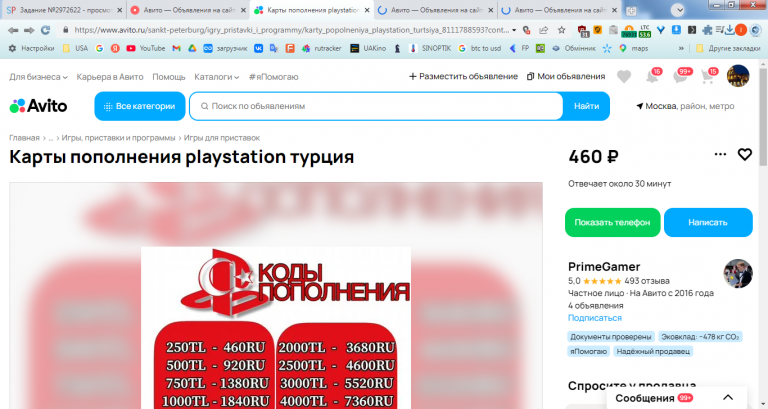Open the tab search dropdown arrow
768x409 pixels.
click(x=678, y=10)
